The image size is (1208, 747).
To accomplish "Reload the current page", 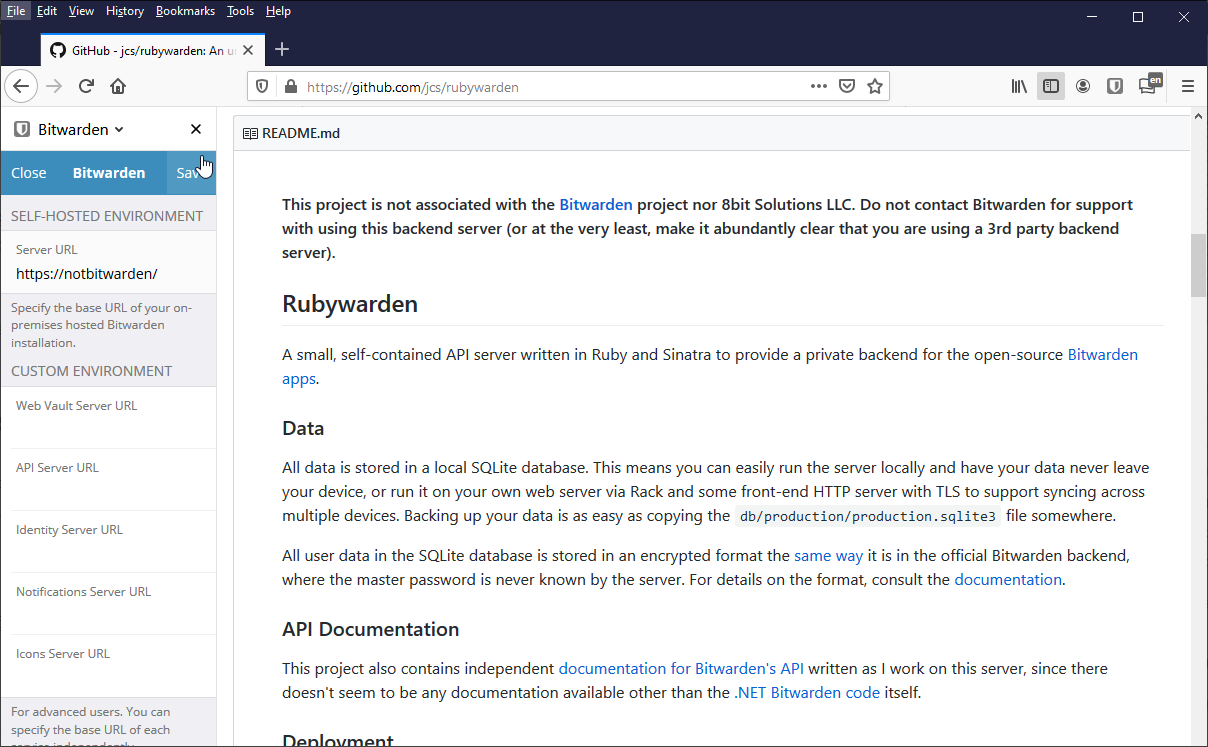I will pyautogui.click(x=86, y=86).
